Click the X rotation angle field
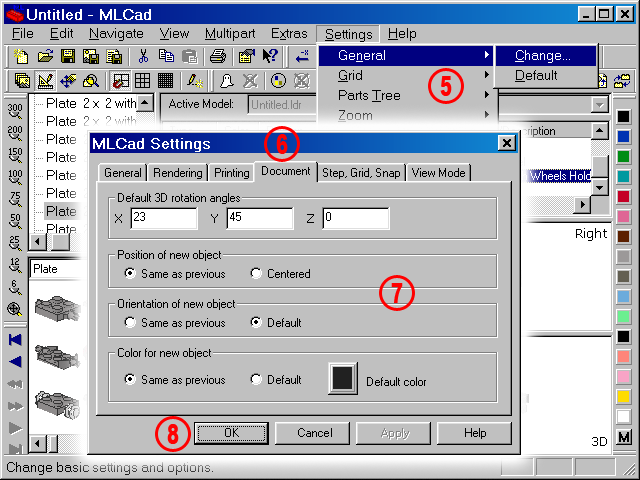Viewport: 640px width, 480px height. pyautogui.click(x=164, y=218)
